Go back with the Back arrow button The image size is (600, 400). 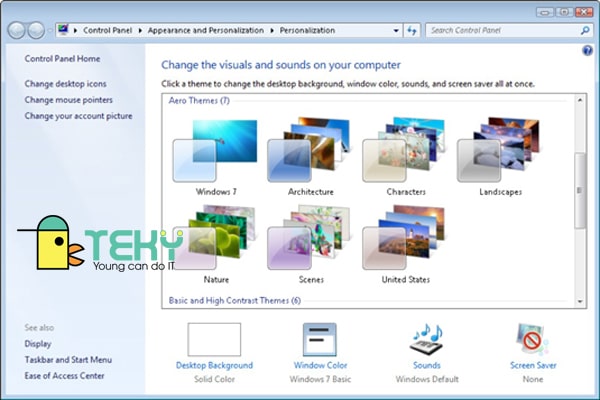click(x=16, y=30)
